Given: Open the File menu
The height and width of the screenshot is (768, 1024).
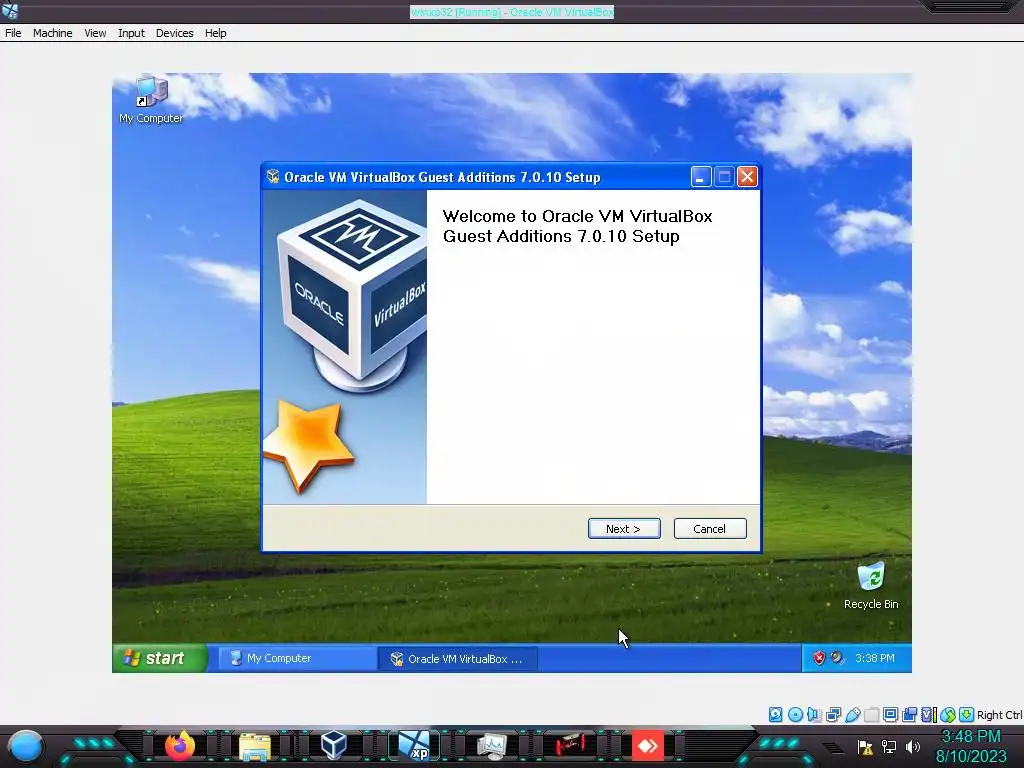Looking at the screenshot, I should pos(13,33).
